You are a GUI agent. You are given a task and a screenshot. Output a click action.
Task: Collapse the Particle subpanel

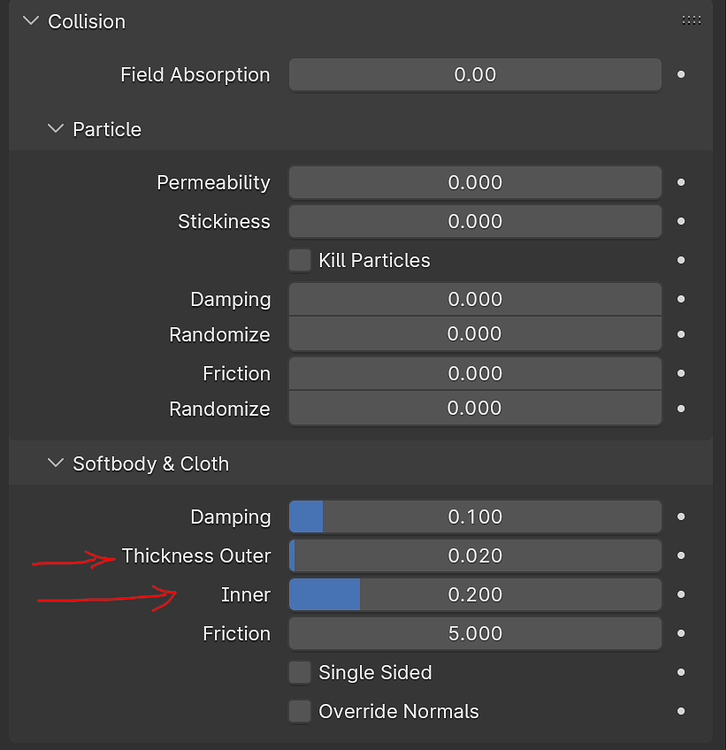[56, 129]
